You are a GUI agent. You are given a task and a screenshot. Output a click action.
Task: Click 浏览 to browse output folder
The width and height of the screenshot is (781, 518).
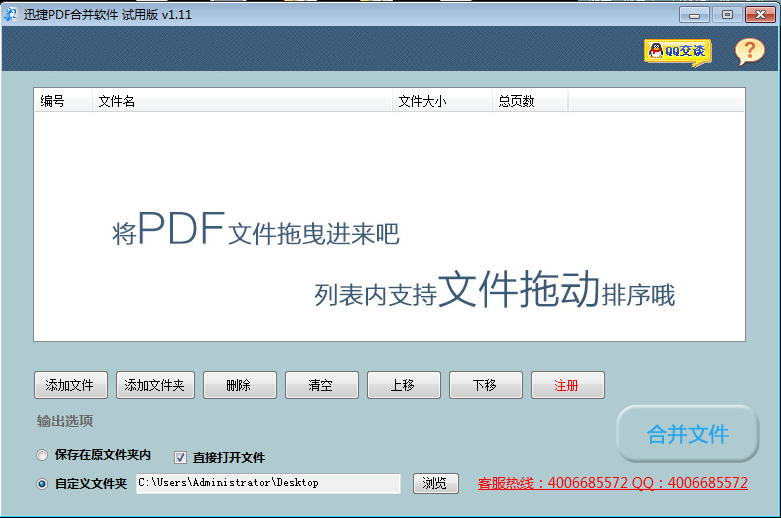point(434,483)
